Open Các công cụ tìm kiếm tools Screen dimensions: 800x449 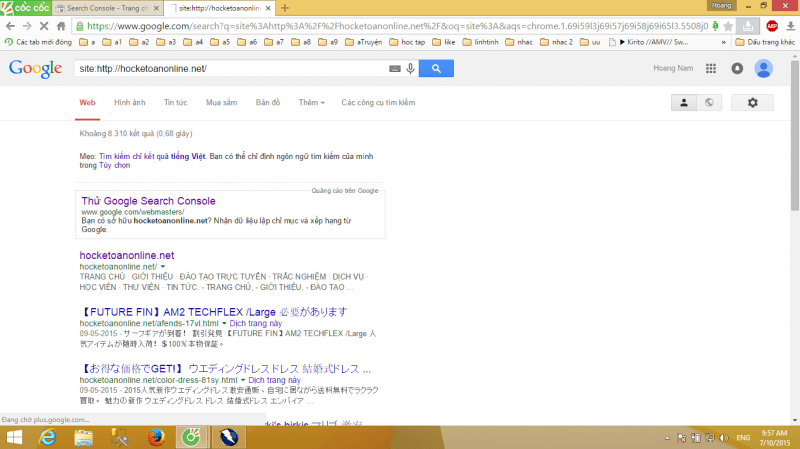point(378,103)
